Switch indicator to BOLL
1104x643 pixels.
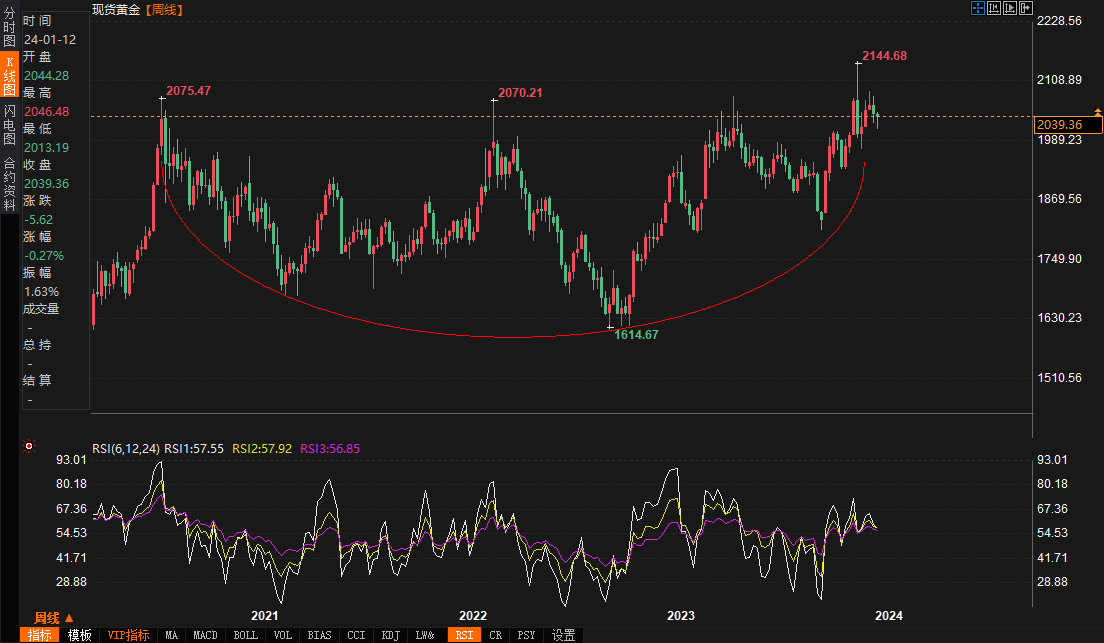click(x=244, y=635)
